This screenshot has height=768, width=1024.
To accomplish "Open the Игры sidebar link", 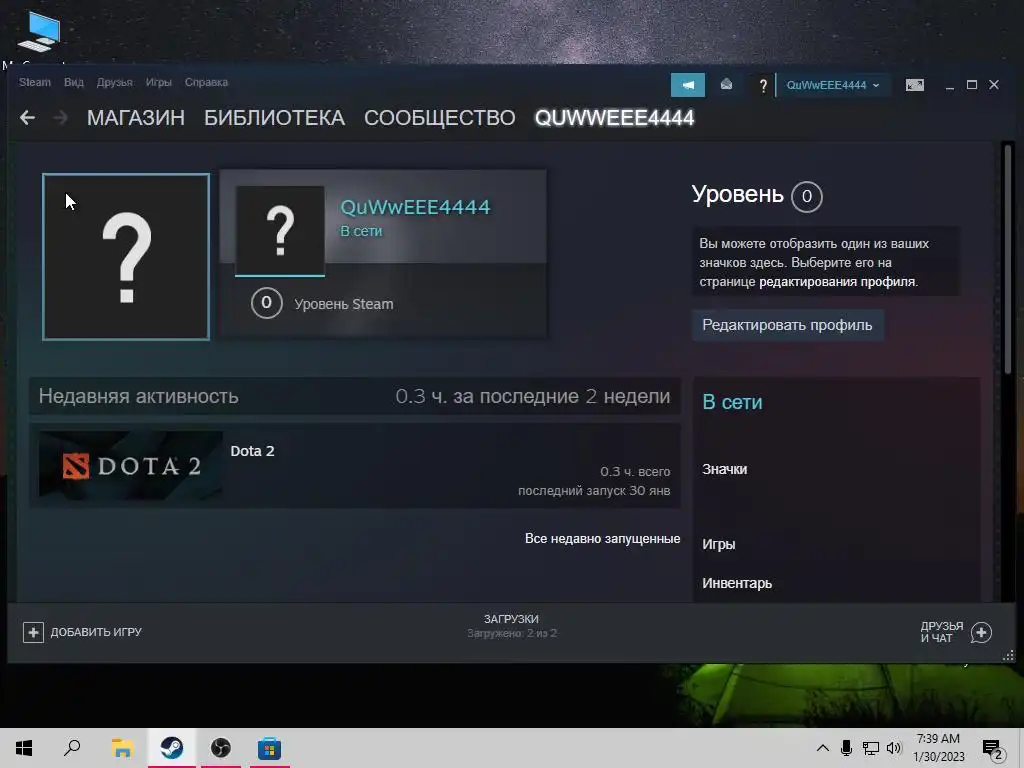I will (719, 544).
